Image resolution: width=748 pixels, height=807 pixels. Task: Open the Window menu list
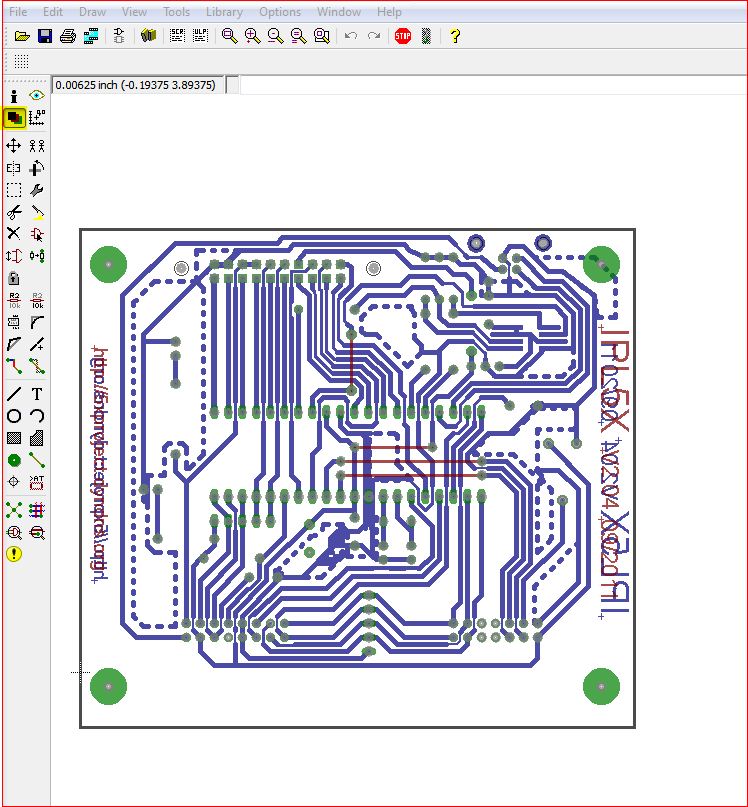[338, 11]
